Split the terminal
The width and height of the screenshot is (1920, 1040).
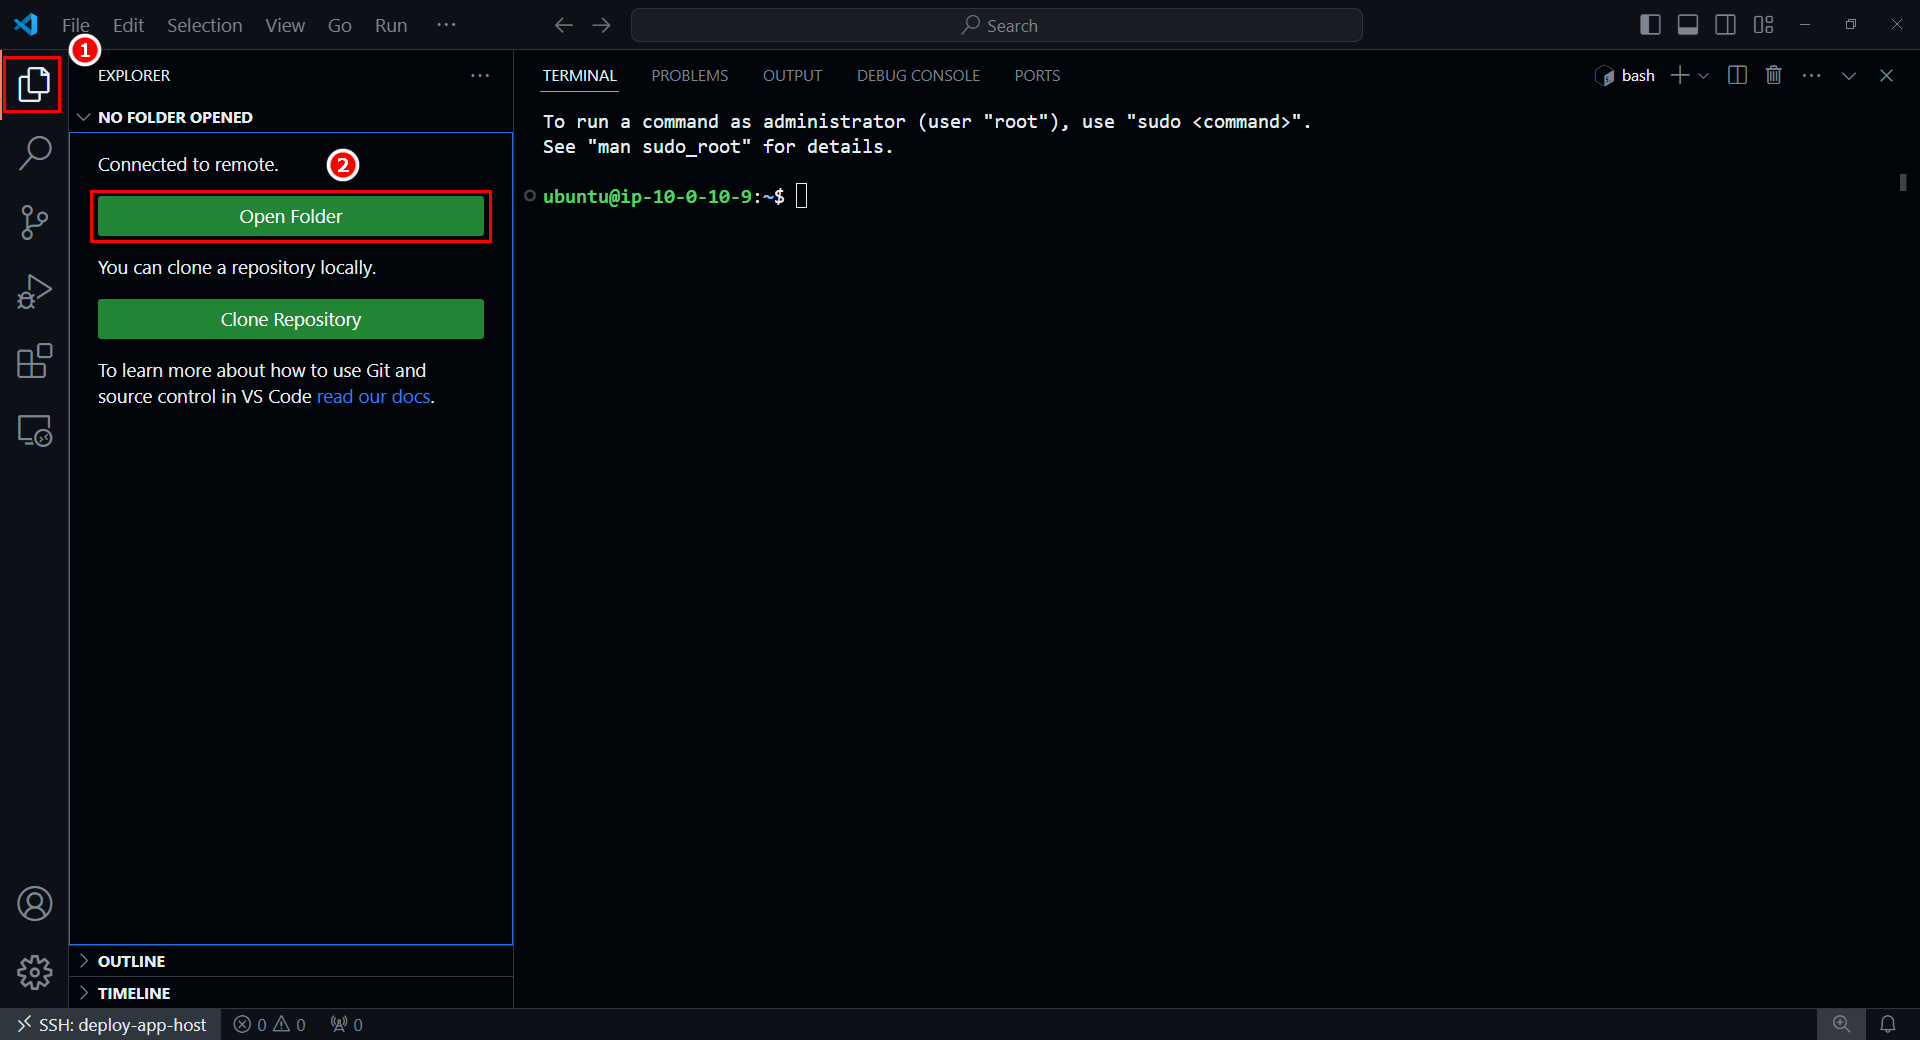(x=1737, y=75)
